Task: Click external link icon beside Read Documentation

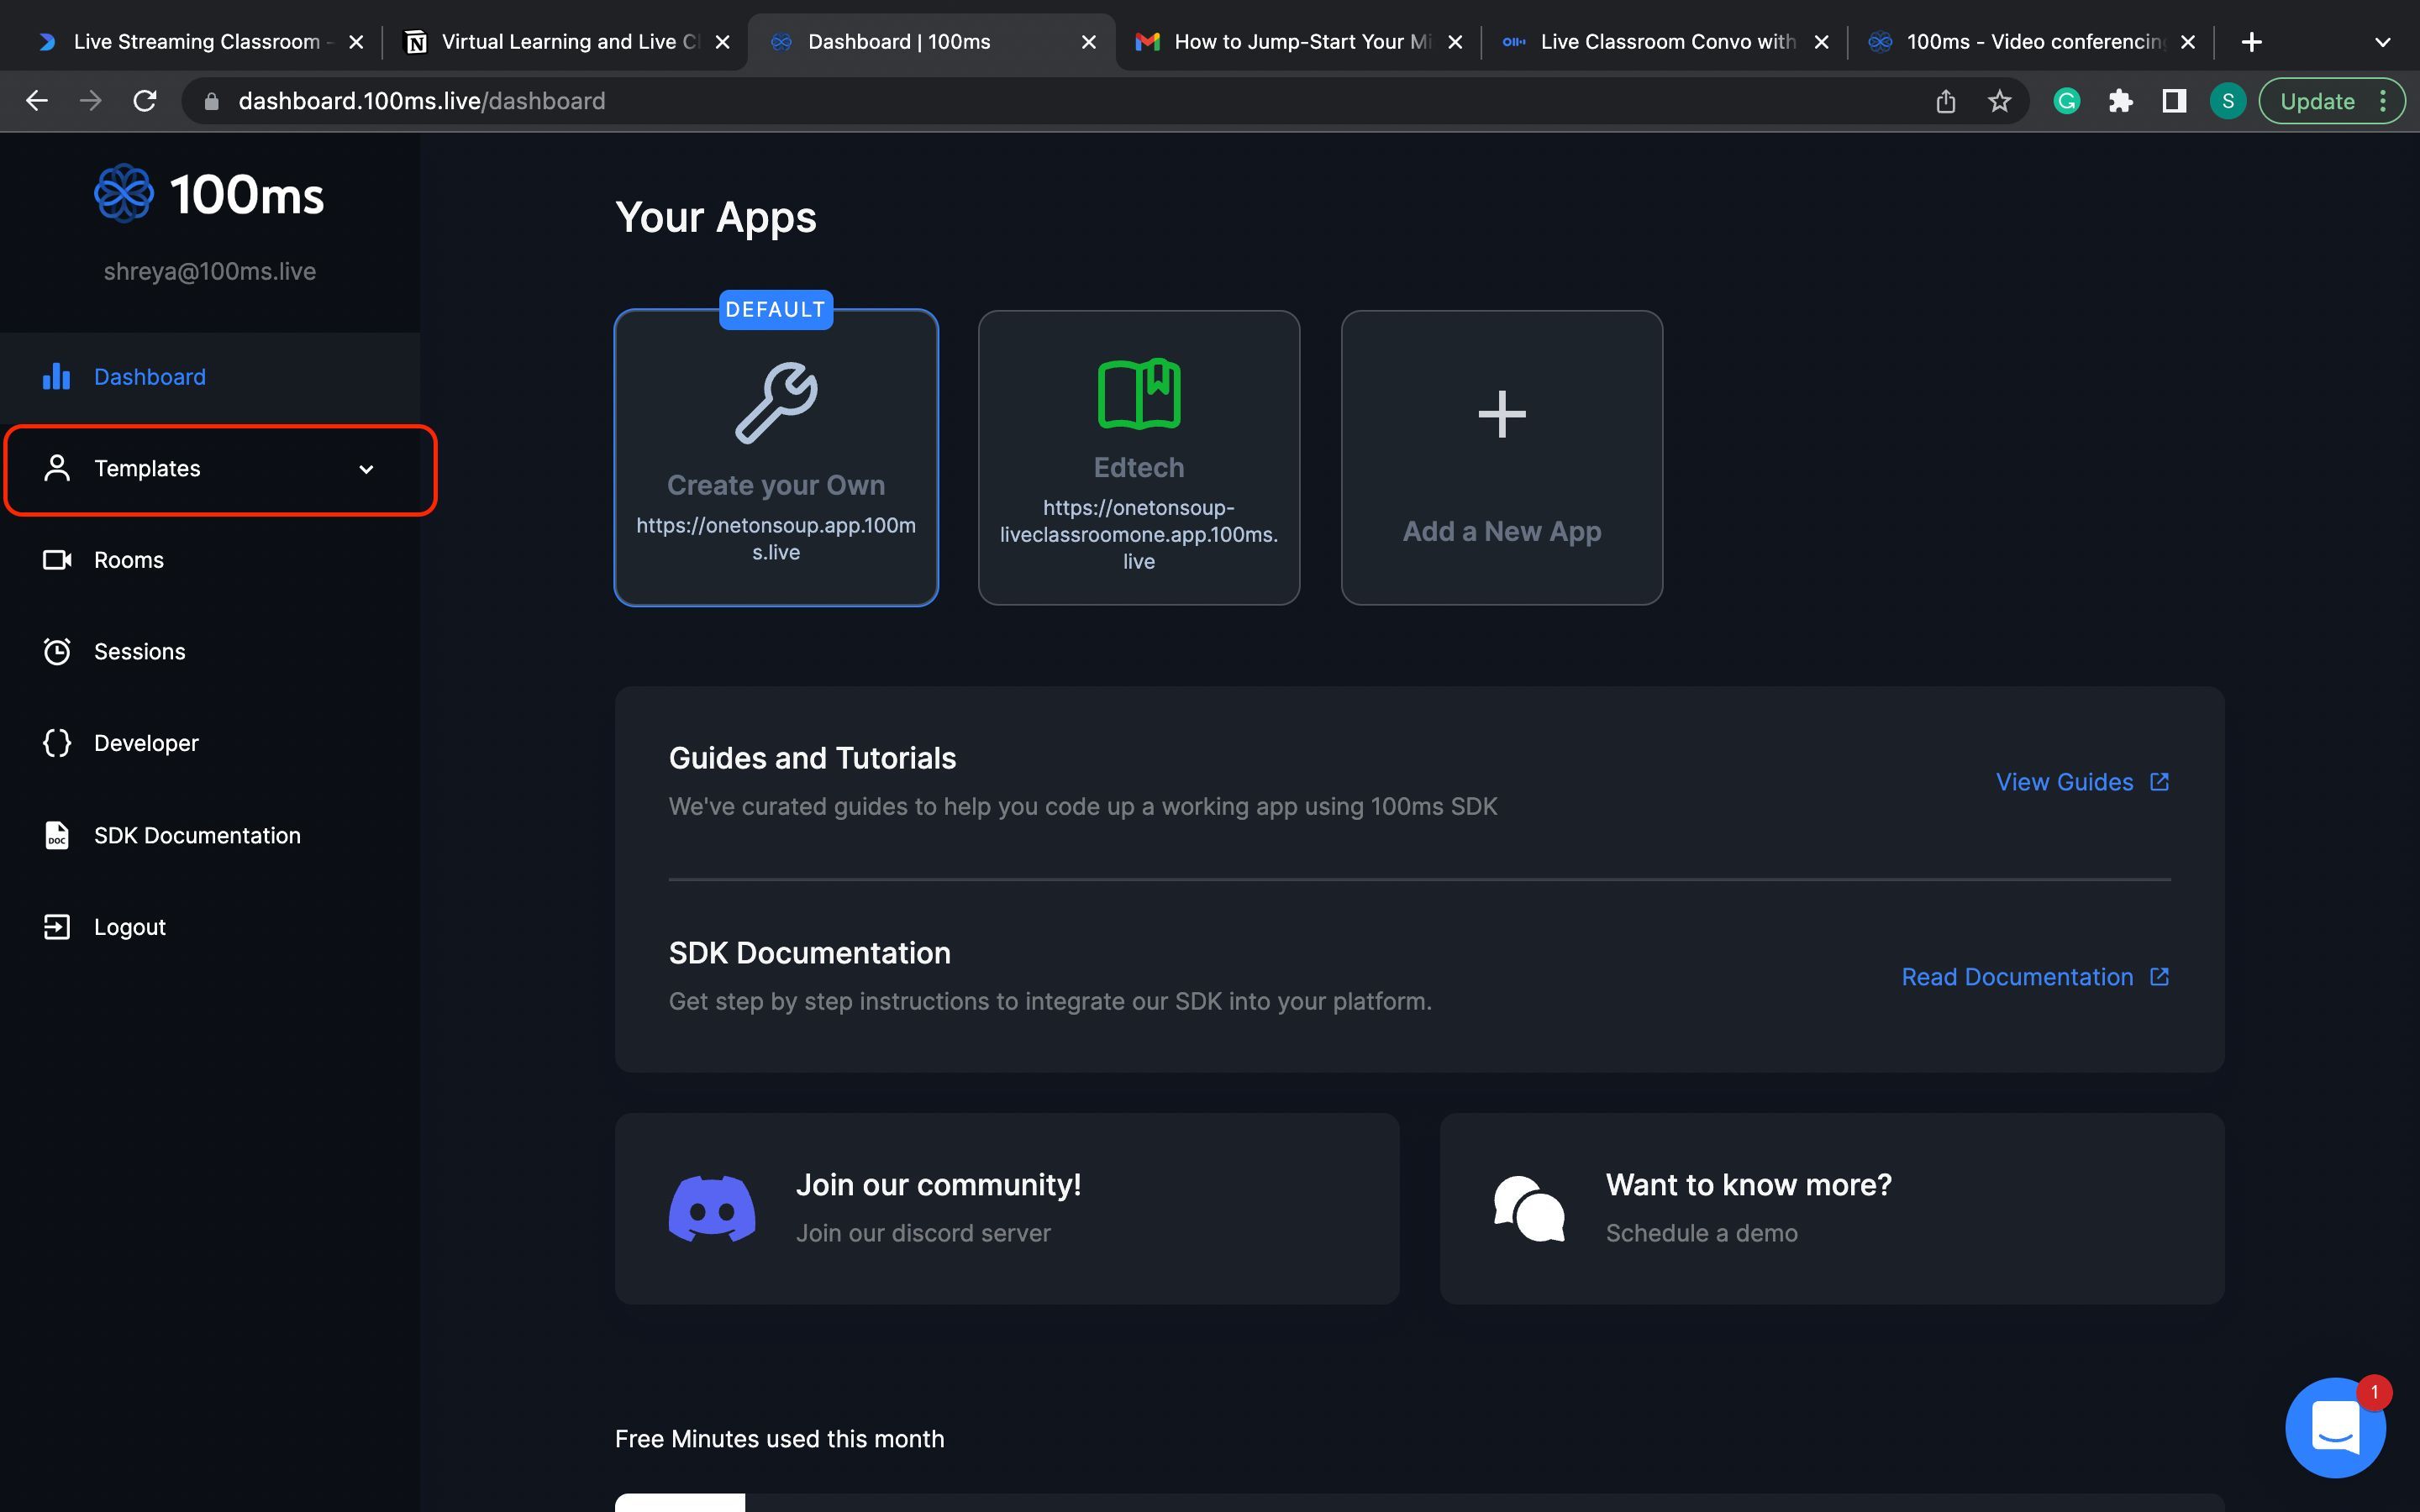Action: [2160, 977]
